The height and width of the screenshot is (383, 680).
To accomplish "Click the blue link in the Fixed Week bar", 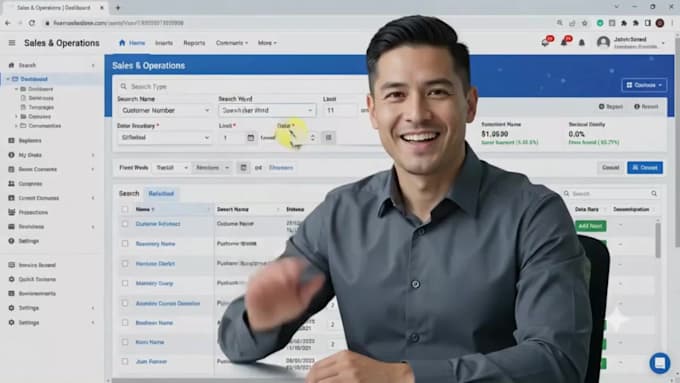I will click(x=281, y=167).
